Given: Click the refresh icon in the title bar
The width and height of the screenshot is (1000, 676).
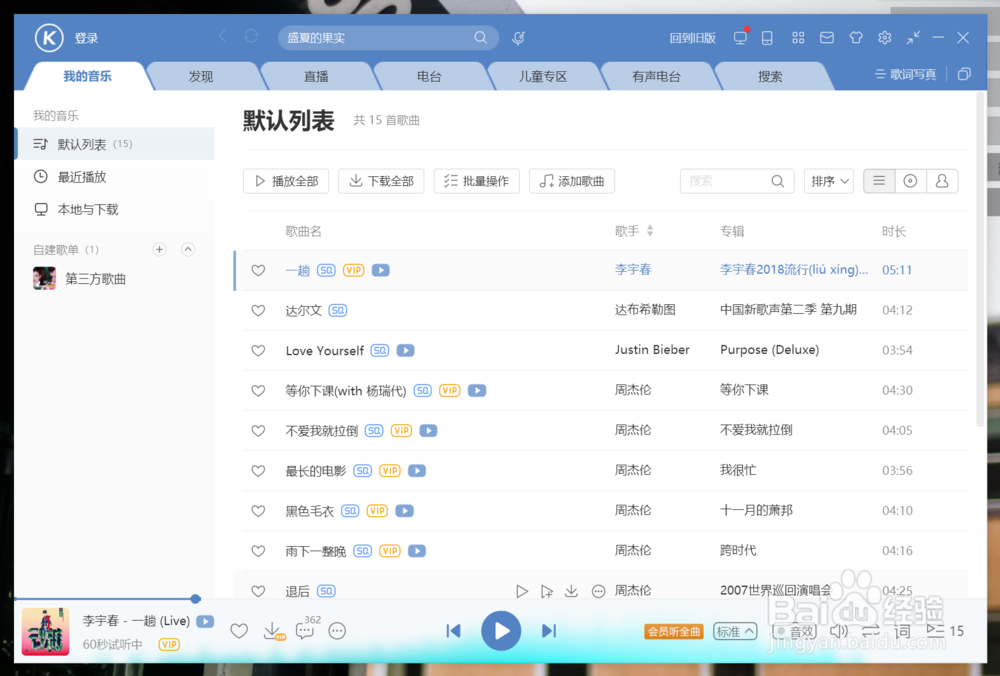Looking at the screenshot, I should pos(251,36).
